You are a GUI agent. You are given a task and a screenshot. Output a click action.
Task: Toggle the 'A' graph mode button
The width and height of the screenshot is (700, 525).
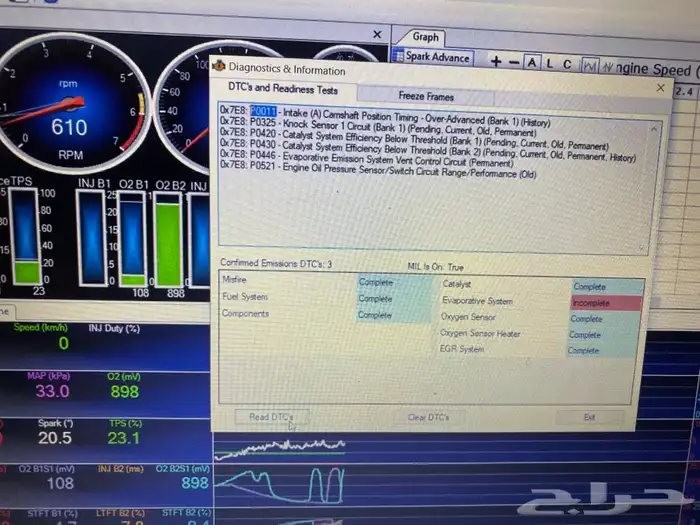(532, 62)
